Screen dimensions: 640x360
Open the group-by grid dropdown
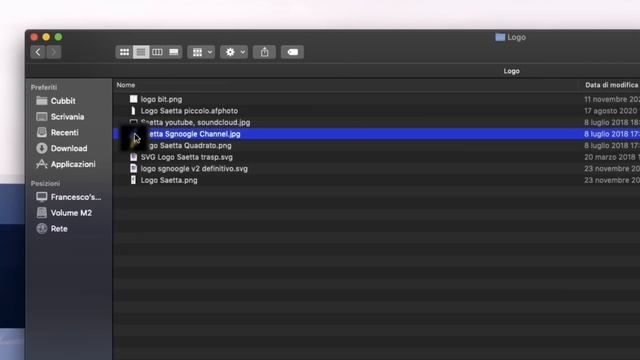201,52
